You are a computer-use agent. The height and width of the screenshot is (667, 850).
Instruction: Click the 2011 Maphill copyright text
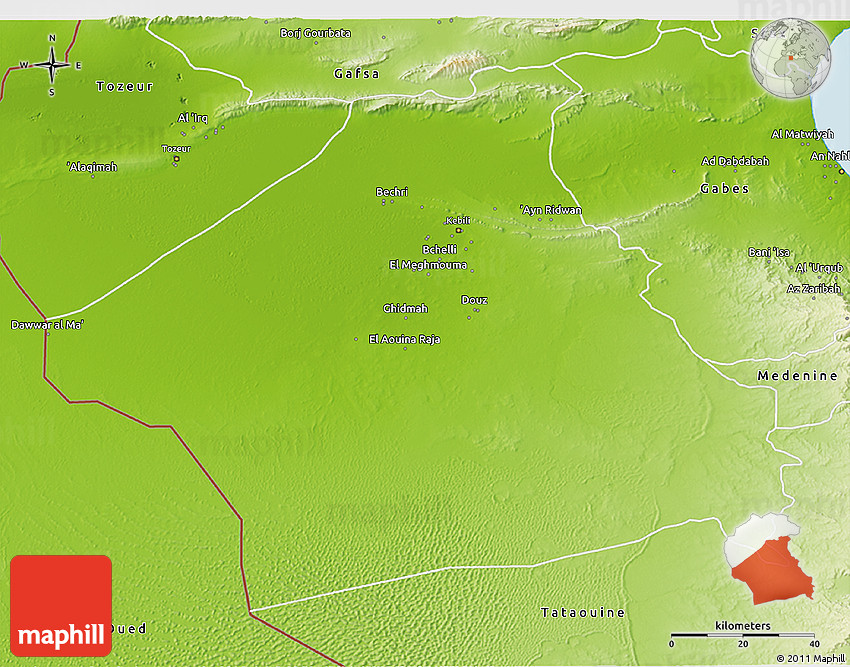click(x=810, y=657)
